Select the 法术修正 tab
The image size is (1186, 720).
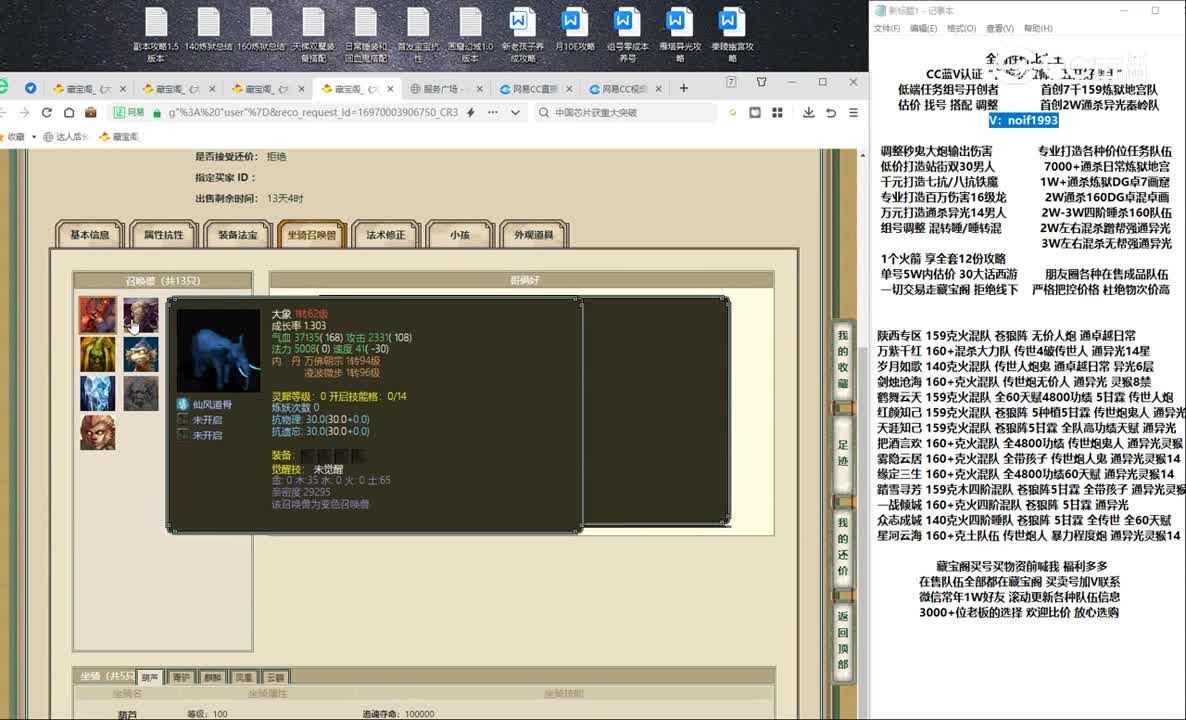click(x=386, y=234)
